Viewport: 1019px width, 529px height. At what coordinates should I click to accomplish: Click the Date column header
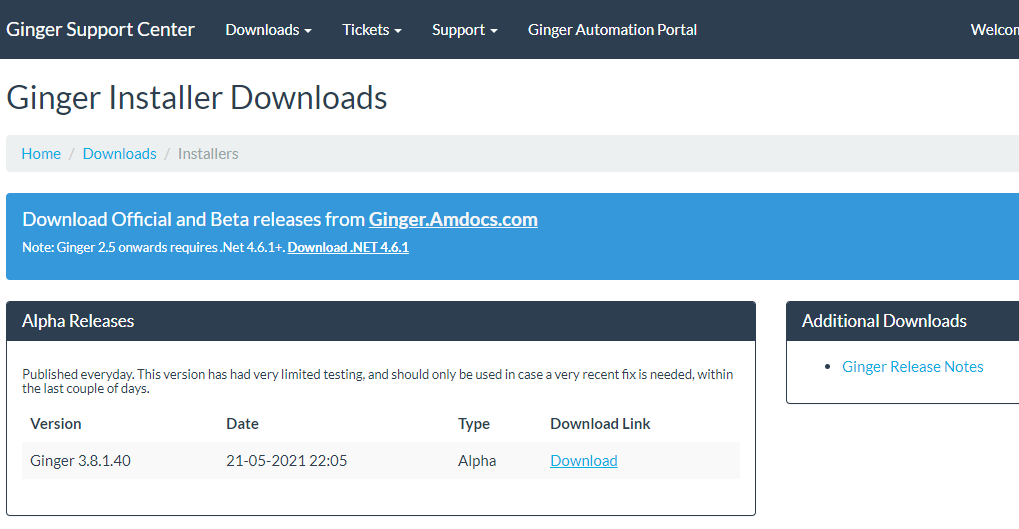click(242, 424)
